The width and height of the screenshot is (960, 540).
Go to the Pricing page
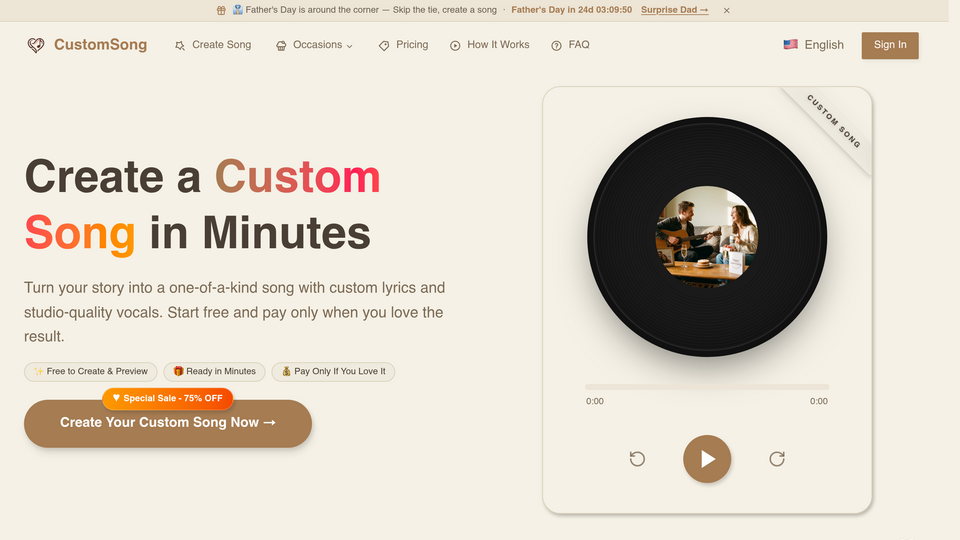point(403,45)
